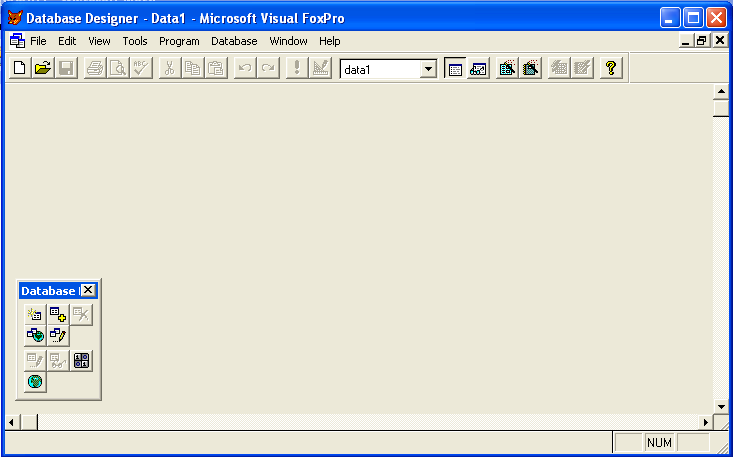Screen dimensions: 733x457
Task: Click the FoxPro fox icon in title bar
Action: coord(15,18)
